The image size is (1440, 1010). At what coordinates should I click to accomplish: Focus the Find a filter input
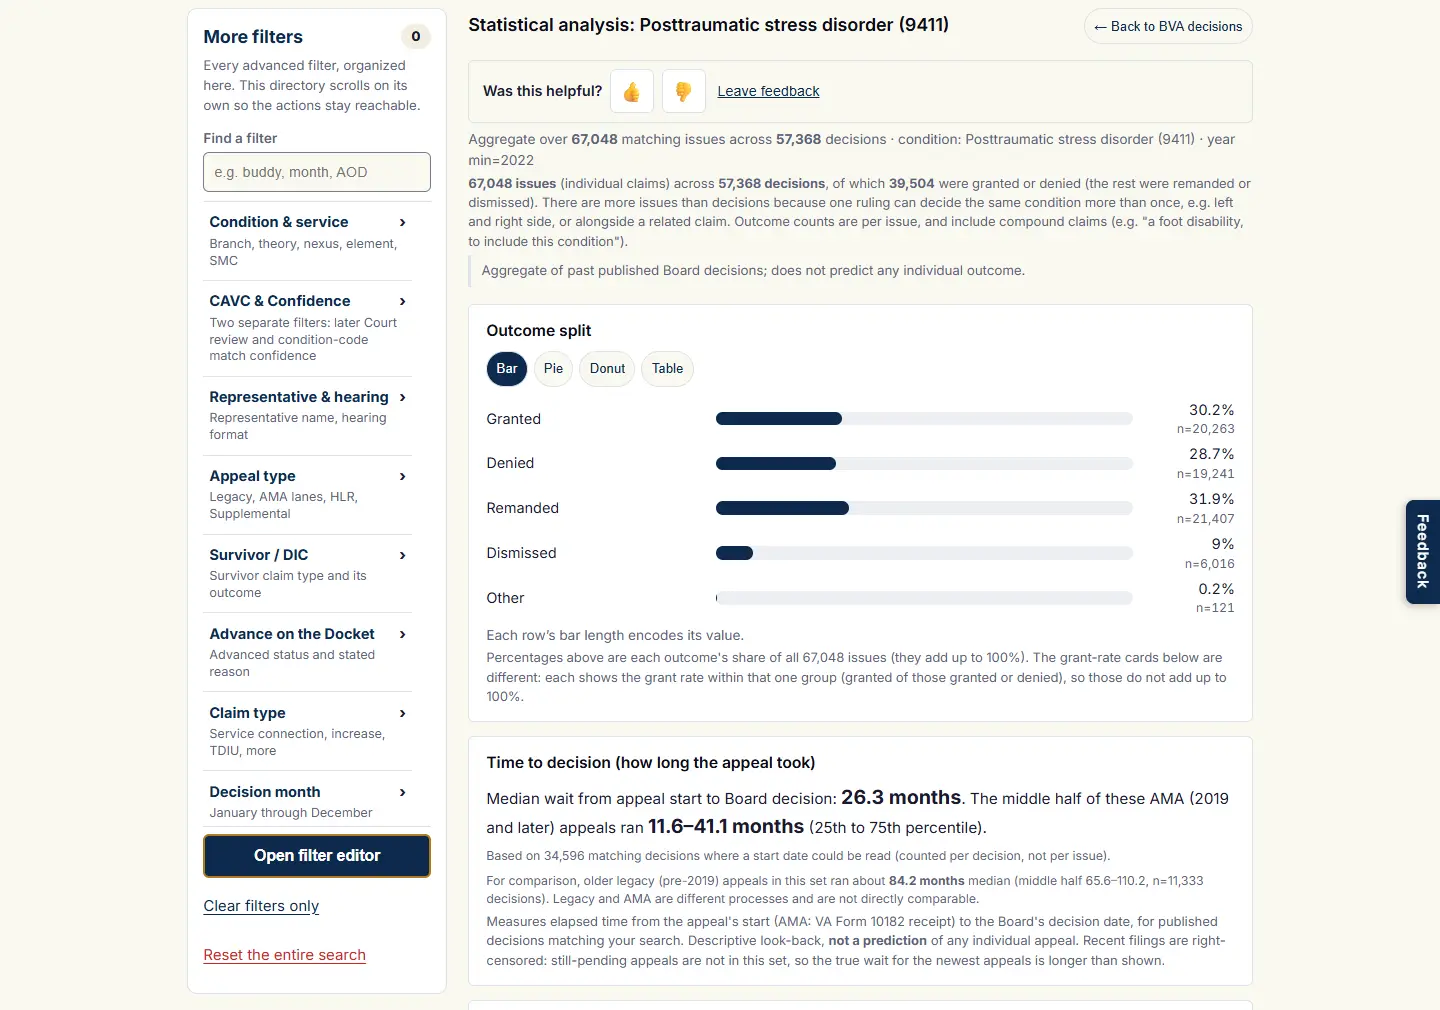317,172
